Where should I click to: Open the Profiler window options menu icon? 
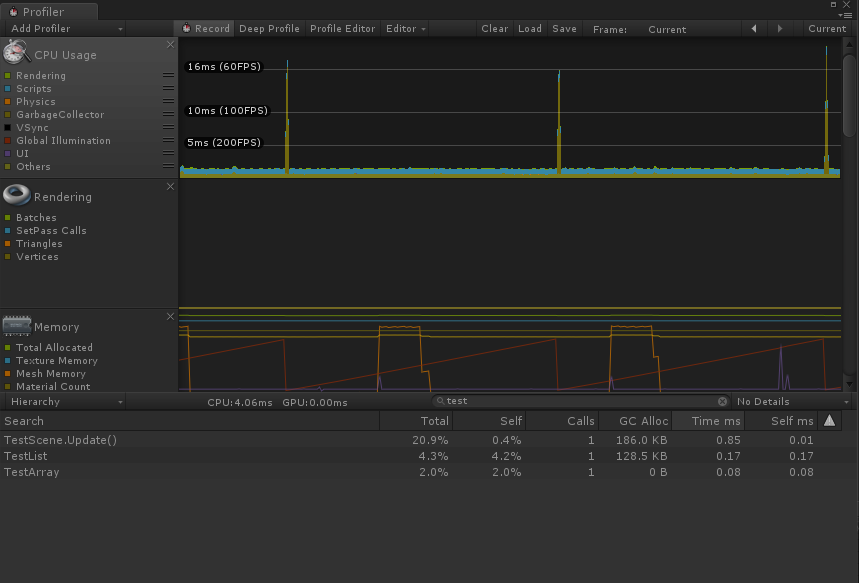844,15
